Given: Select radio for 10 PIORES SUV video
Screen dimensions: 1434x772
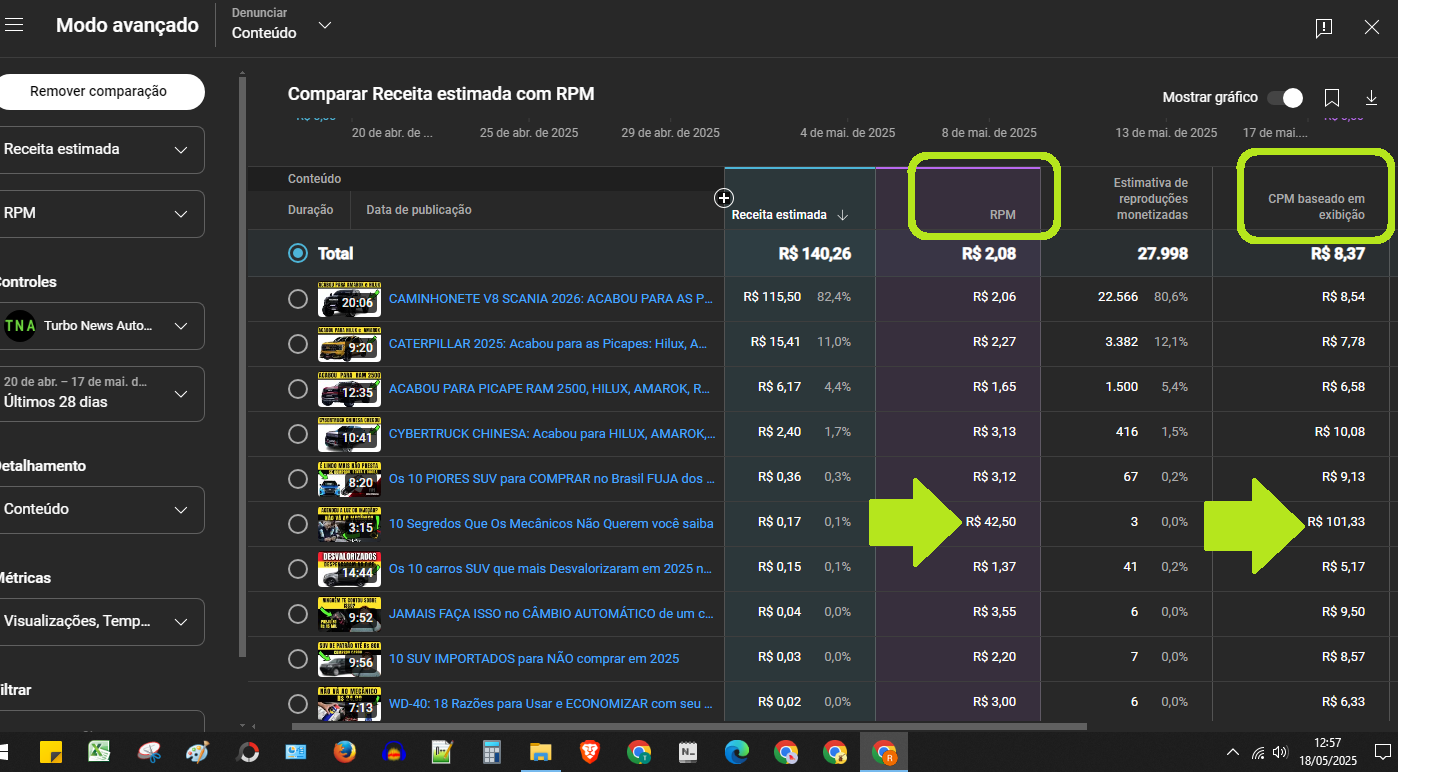Looking at the screenshot, I should 297,479.
